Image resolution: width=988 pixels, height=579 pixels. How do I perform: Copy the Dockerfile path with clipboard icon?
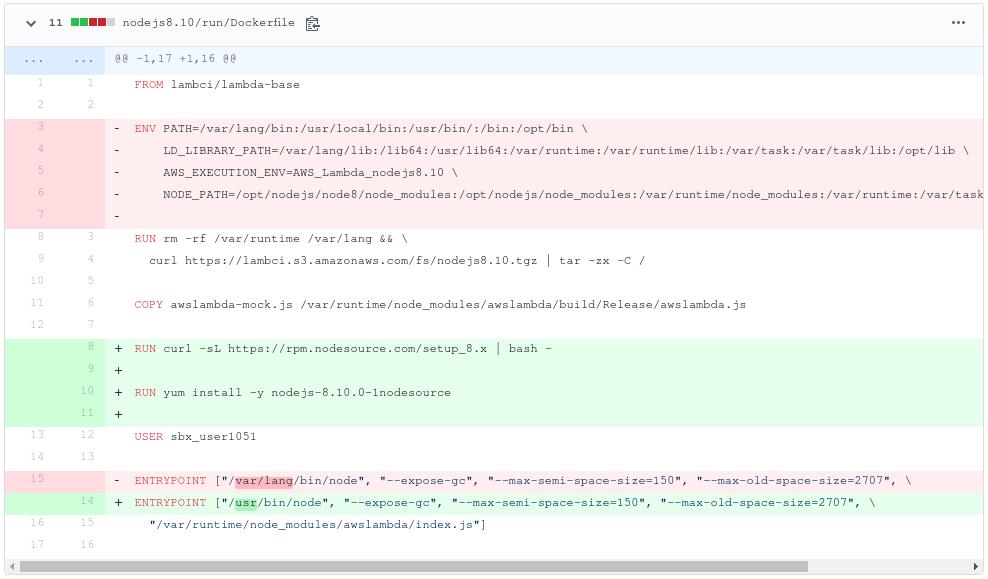point(312,23)
